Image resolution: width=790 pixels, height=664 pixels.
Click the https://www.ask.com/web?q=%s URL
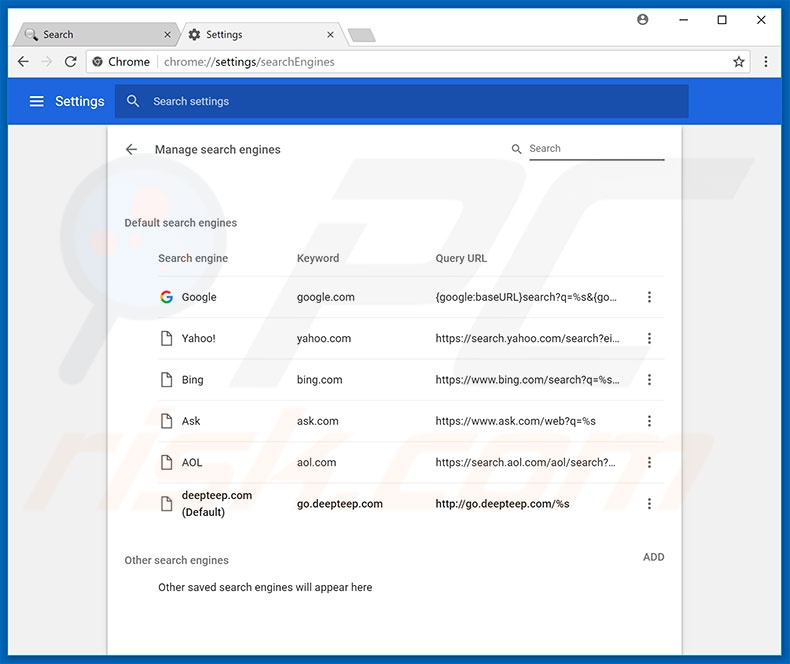pos(515,421)
